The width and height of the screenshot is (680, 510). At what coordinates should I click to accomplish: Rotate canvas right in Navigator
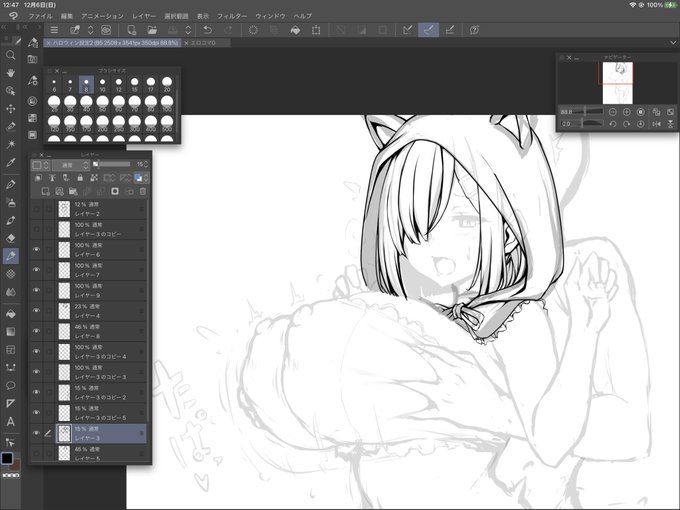pos(626,124)
